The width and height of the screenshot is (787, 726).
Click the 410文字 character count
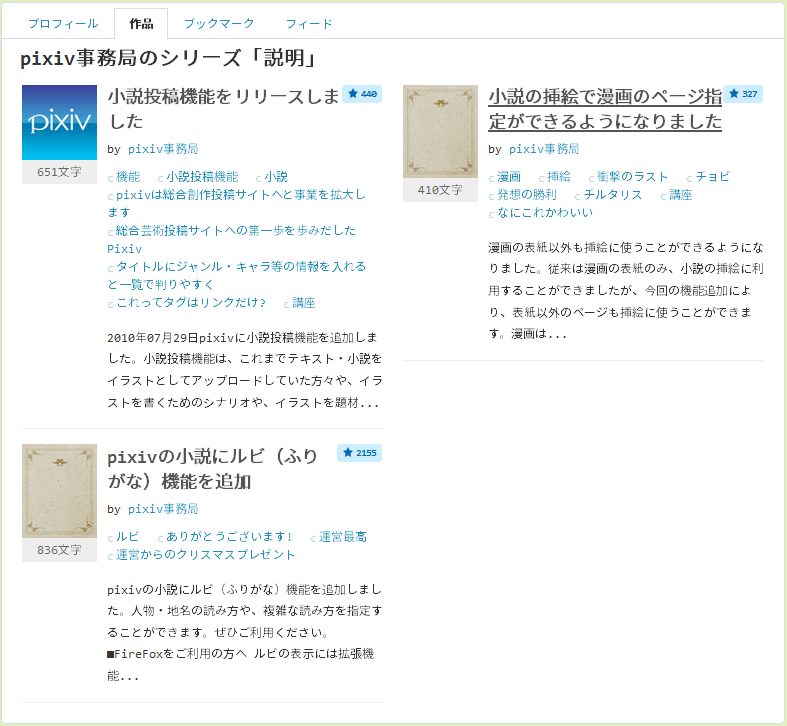tap(440, 190)
